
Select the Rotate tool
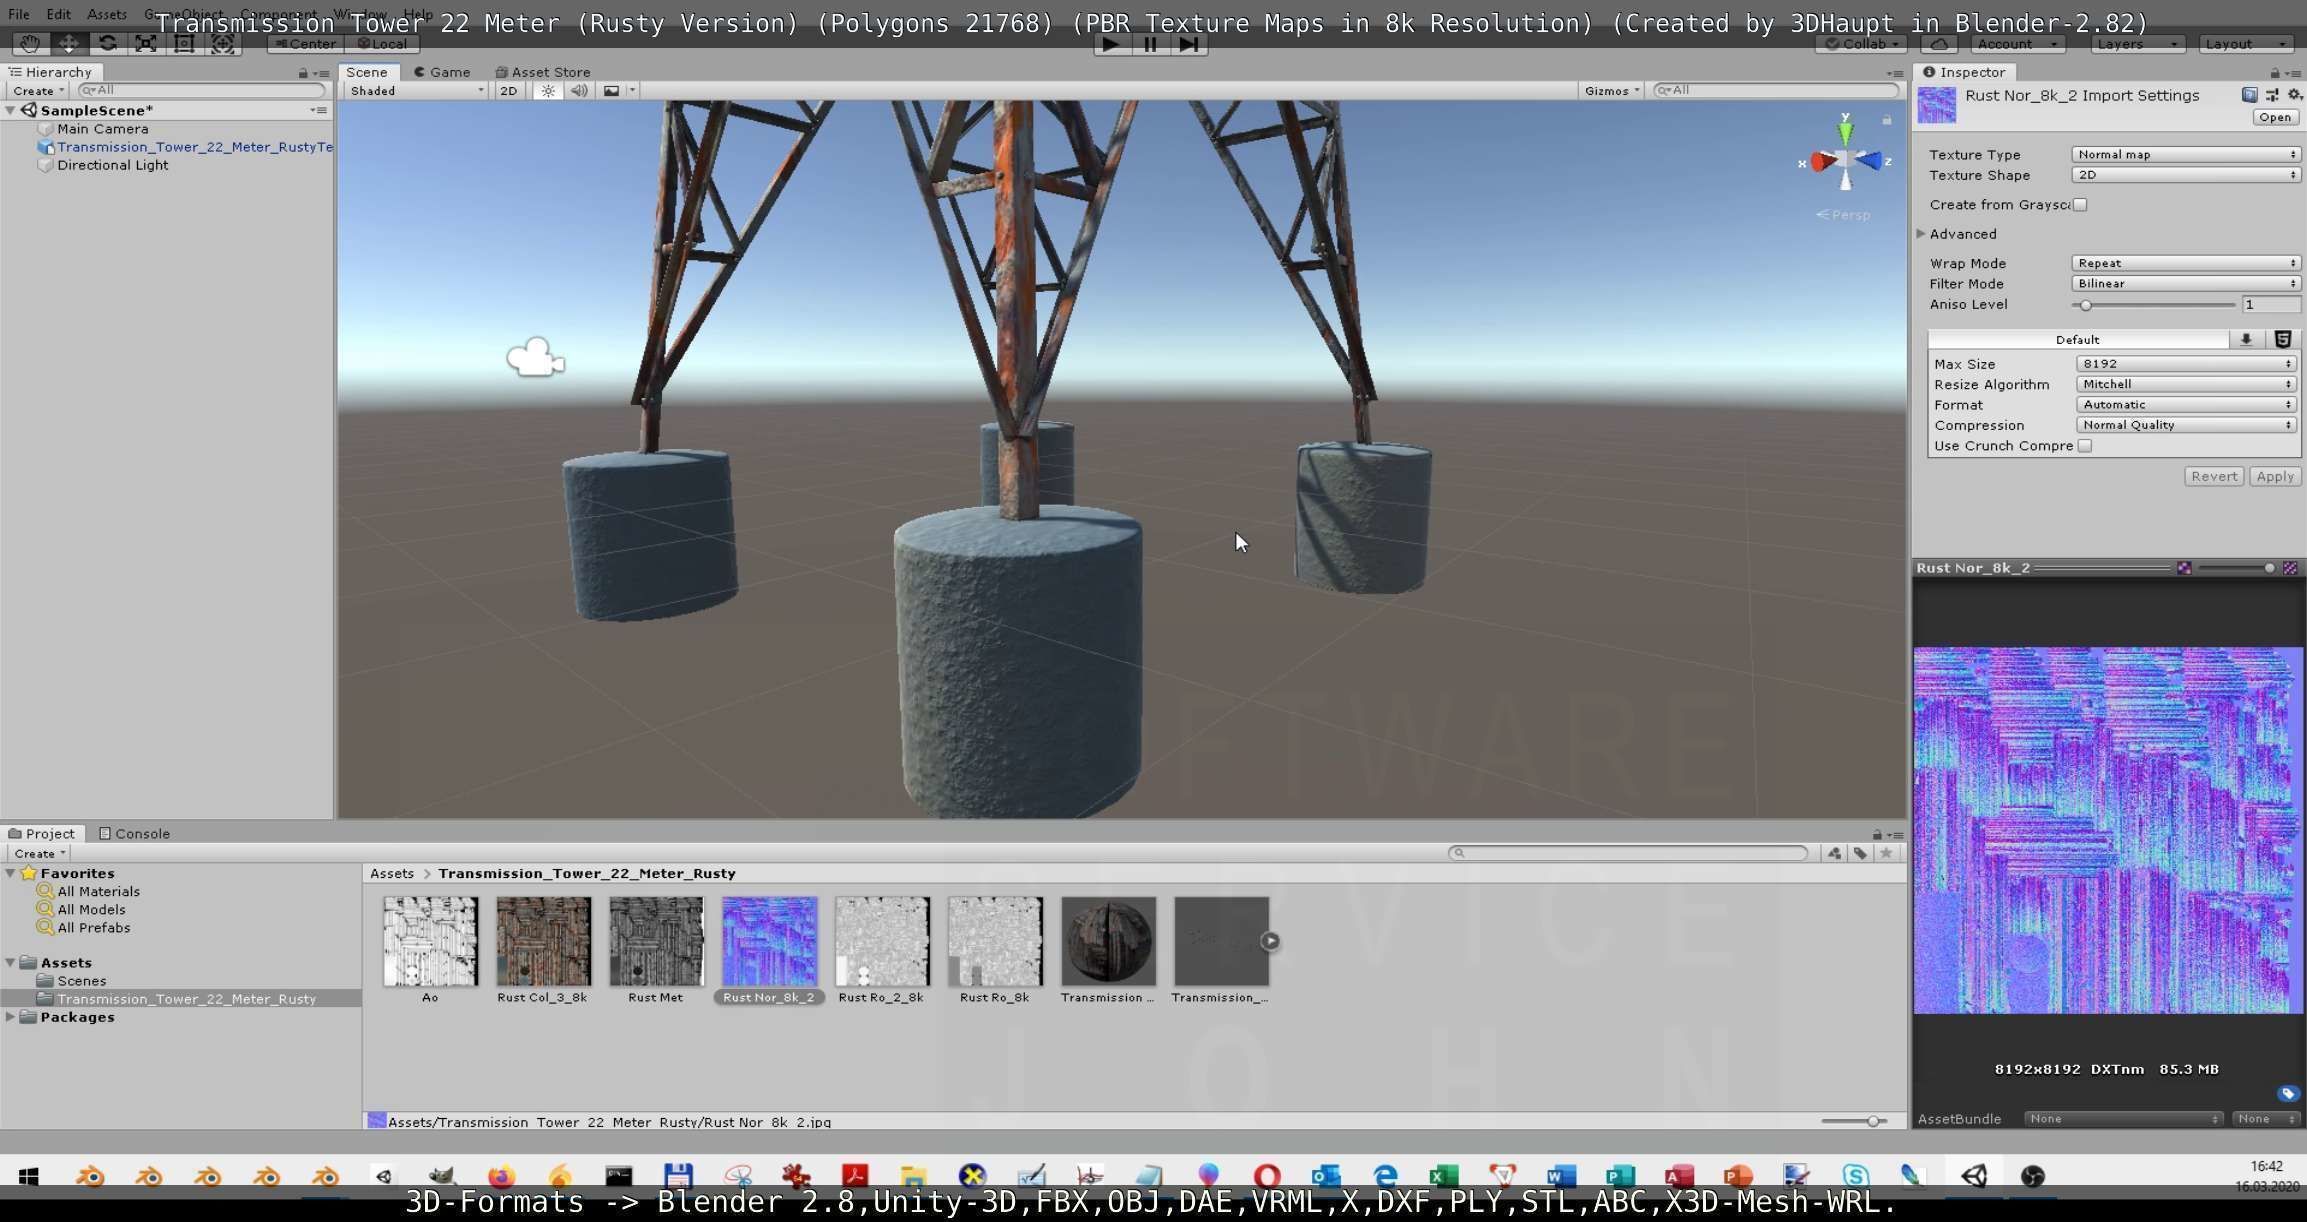pyautogui.click(x=107, y=44)
